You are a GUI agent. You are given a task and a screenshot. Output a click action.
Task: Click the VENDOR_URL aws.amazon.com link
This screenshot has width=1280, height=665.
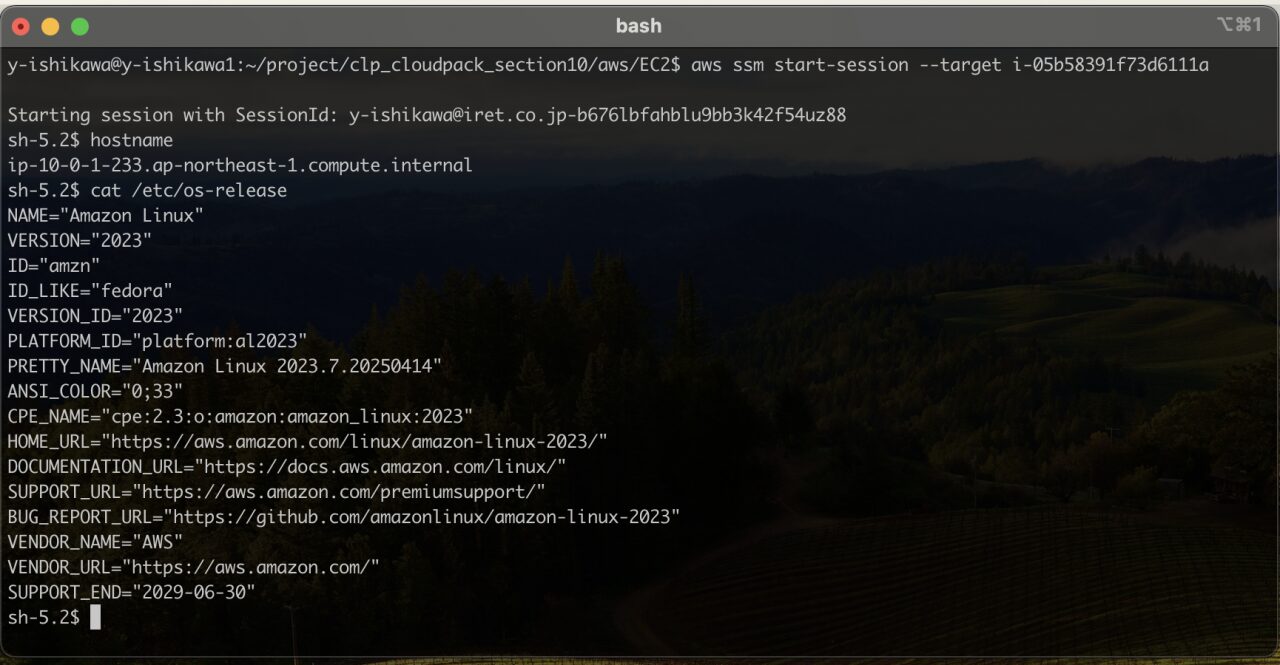pos(255,567)
